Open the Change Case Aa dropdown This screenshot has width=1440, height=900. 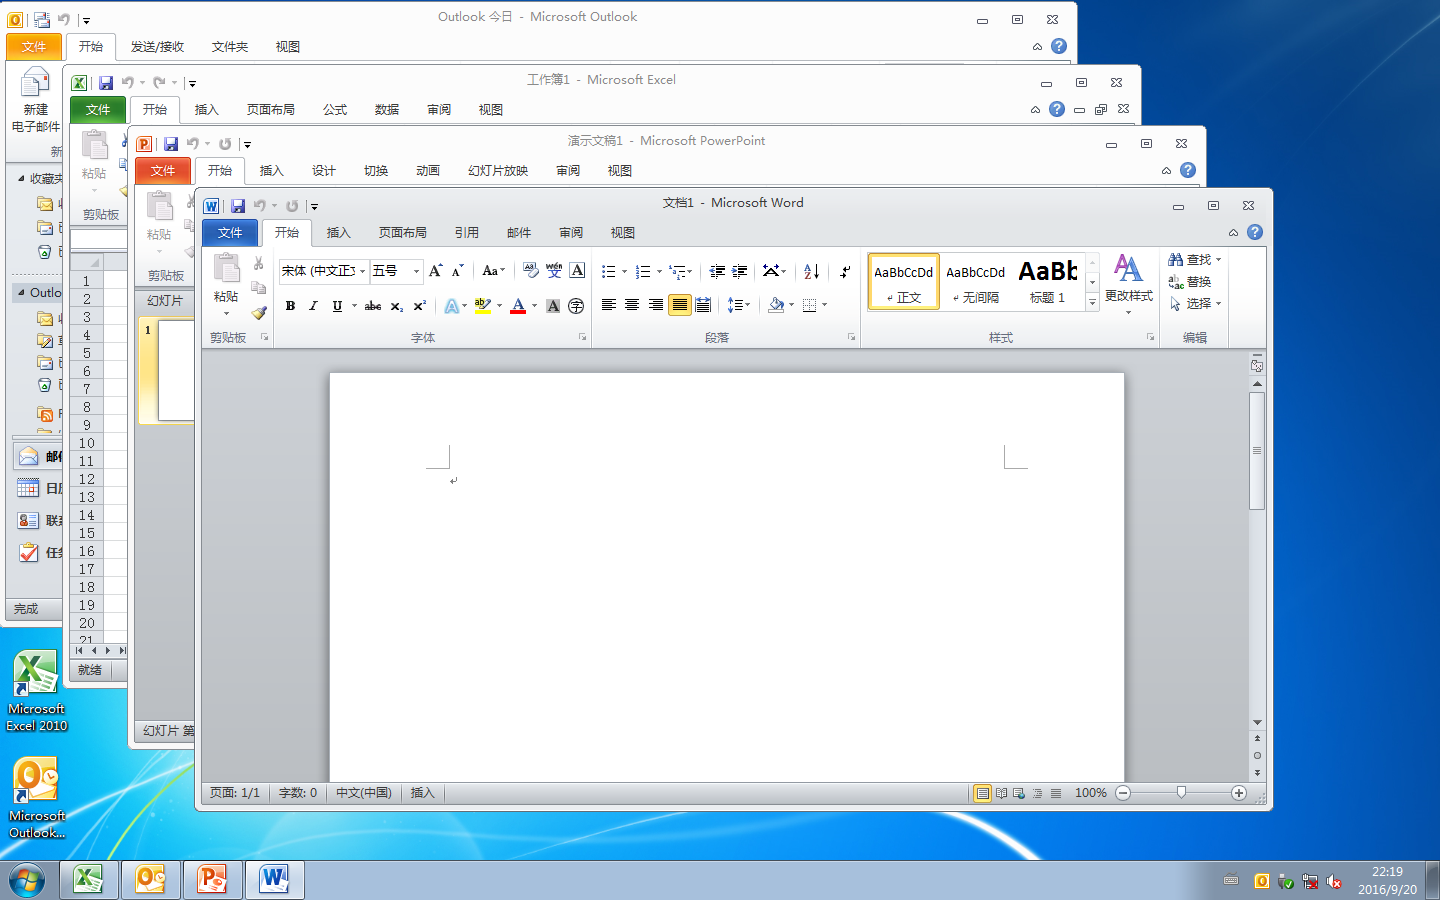click(x=493, y=271)
